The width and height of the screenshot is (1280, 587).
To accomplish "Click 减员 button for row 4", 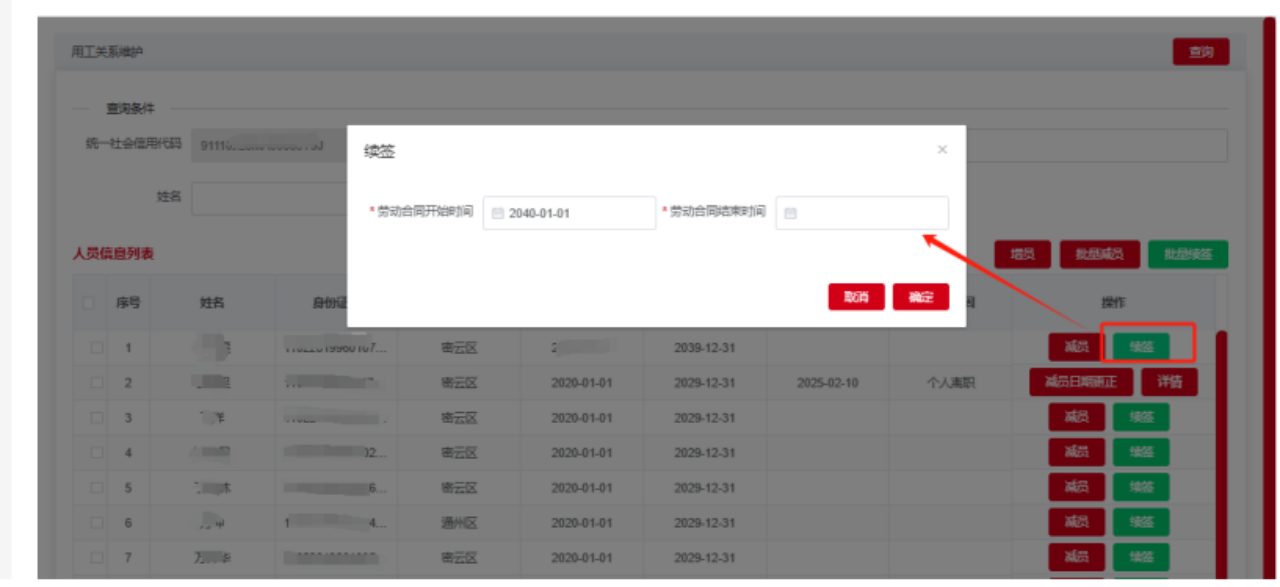I will click(x=1076, y=453).
